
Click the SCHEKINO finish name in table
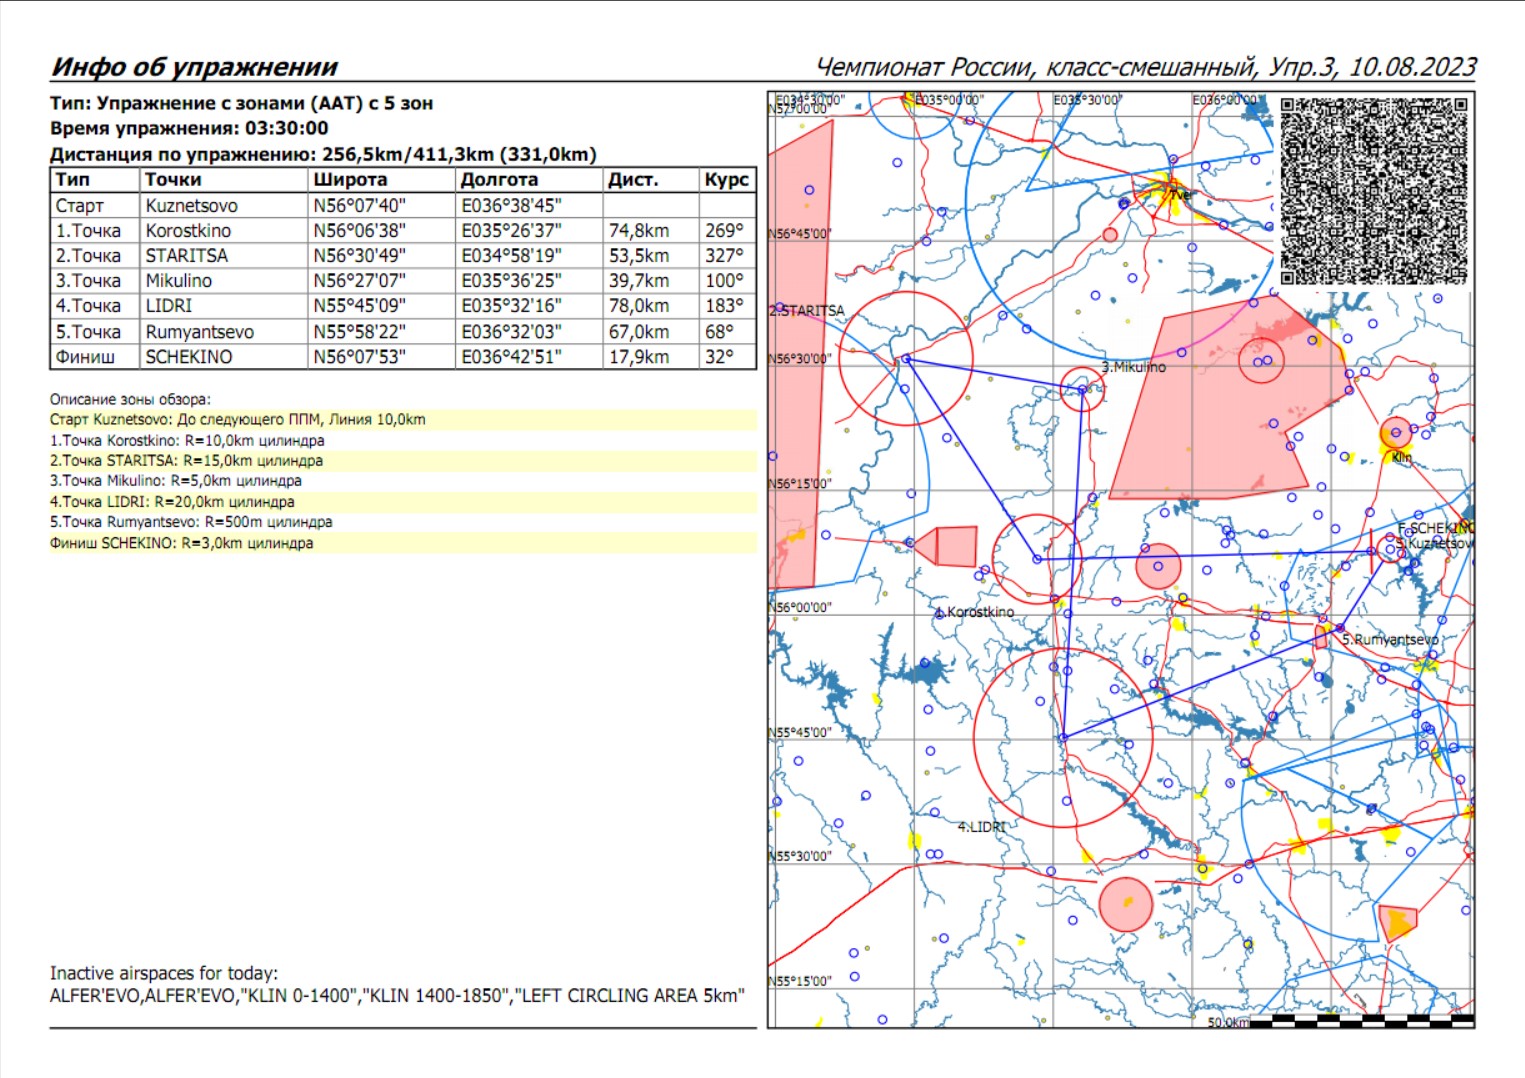click(189, 357)
